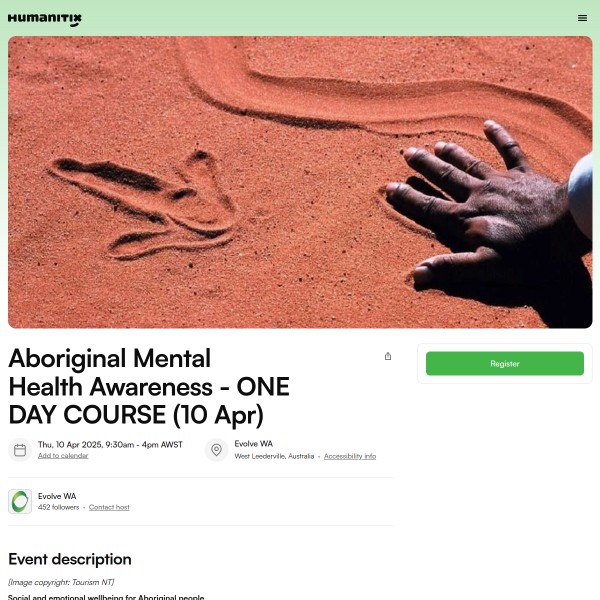Click the event title heading
Image resolution: width=600 pixels, height=600 pixels.
click(149, 387)
